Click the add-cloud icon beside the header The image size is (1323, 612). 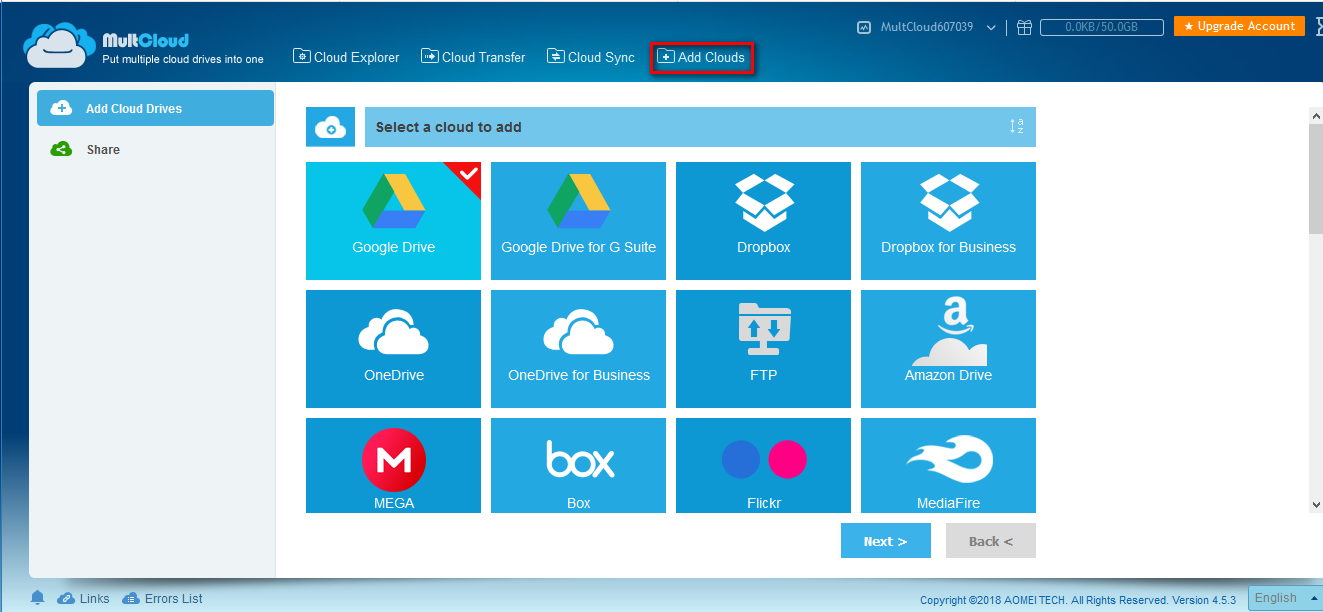(330, 127)
